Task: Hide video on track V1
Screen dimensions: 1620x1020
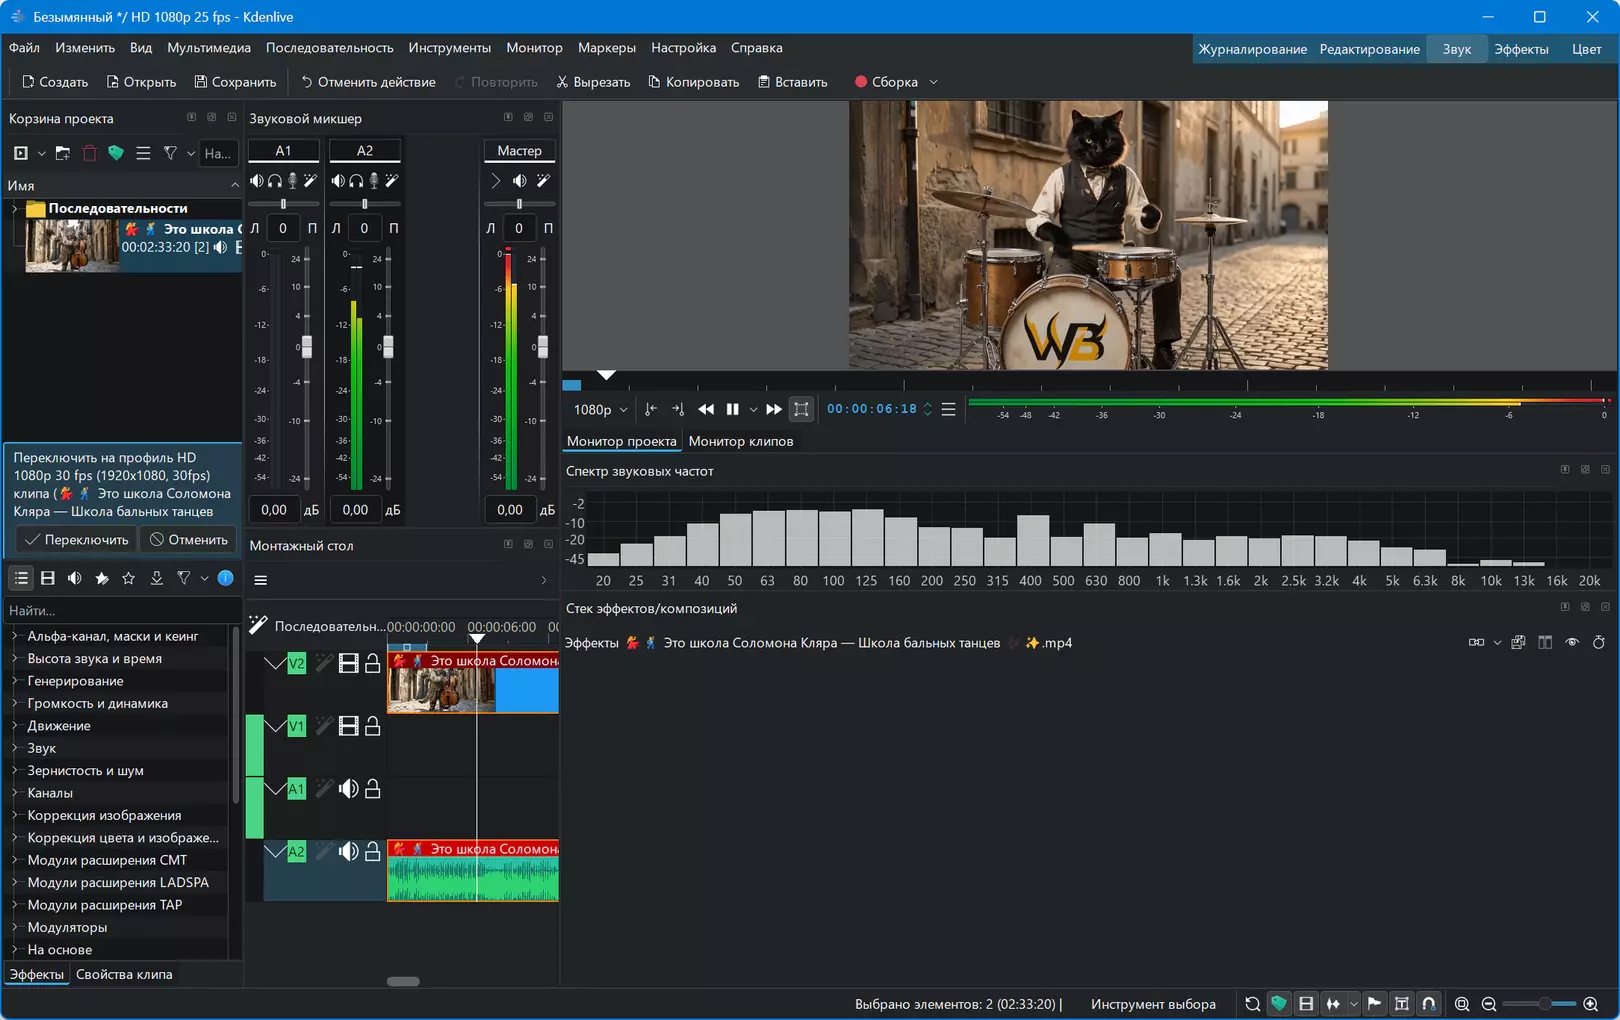Action: pyautogui.click(x=348, y=726)
